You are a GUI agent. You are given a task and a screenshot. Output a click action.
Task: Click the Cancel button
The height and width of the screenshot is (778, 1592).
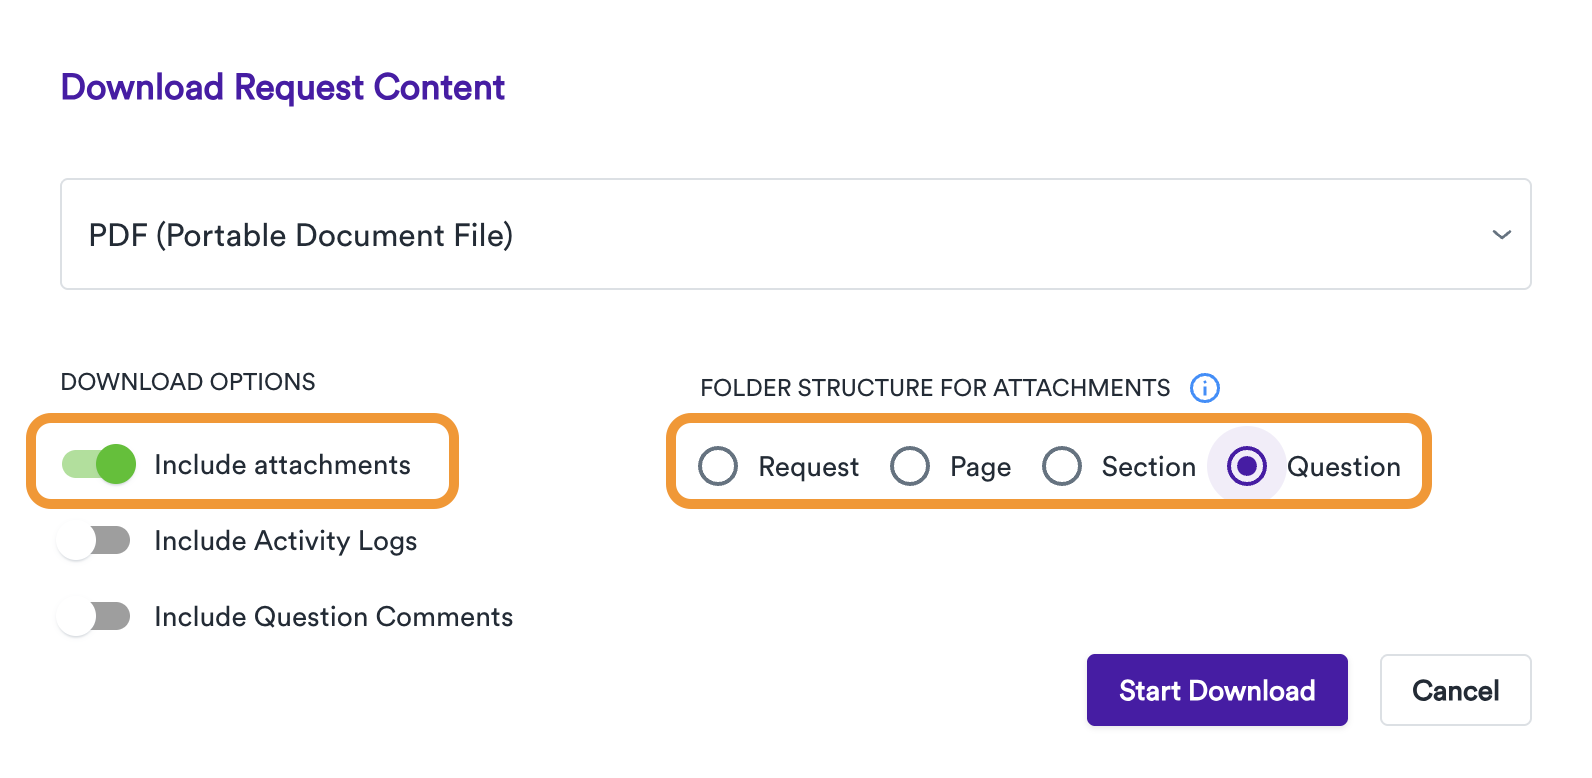[x=1455, y=690]
